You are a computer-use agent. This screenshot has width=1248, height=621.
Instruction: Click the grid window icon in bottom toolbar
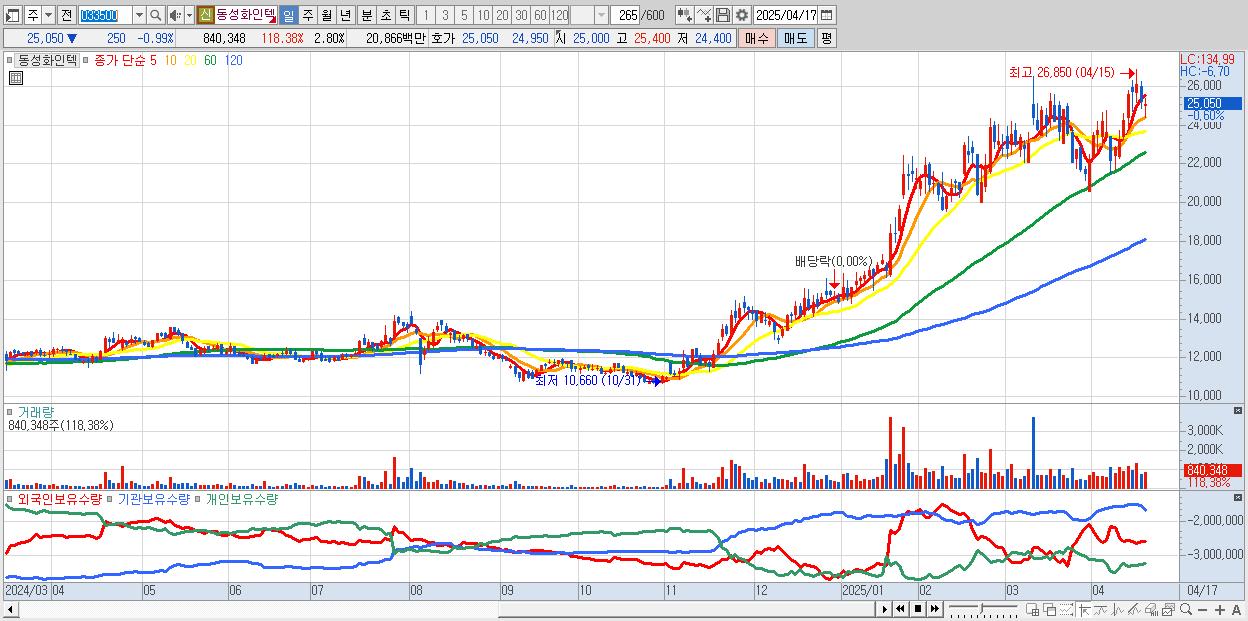1032,609
